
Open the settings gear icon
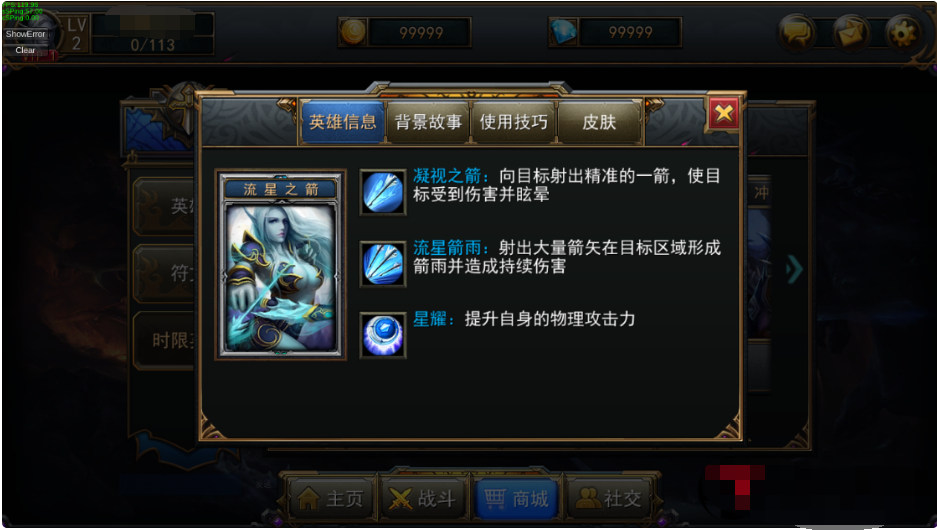(902, 32)
